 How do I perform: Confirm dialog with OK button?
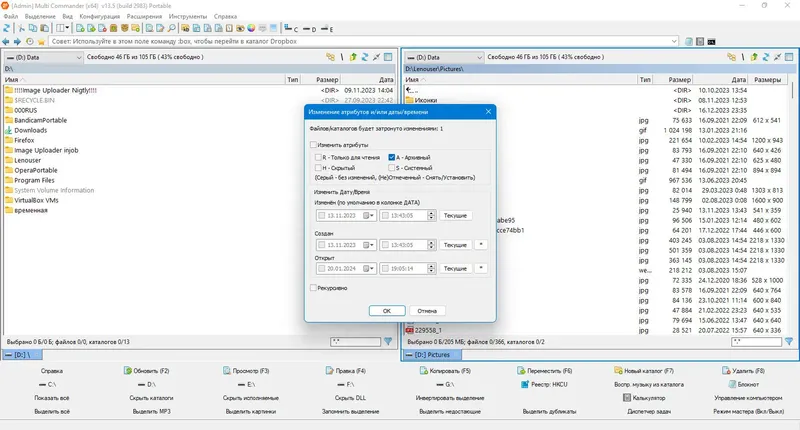[387, 311]
